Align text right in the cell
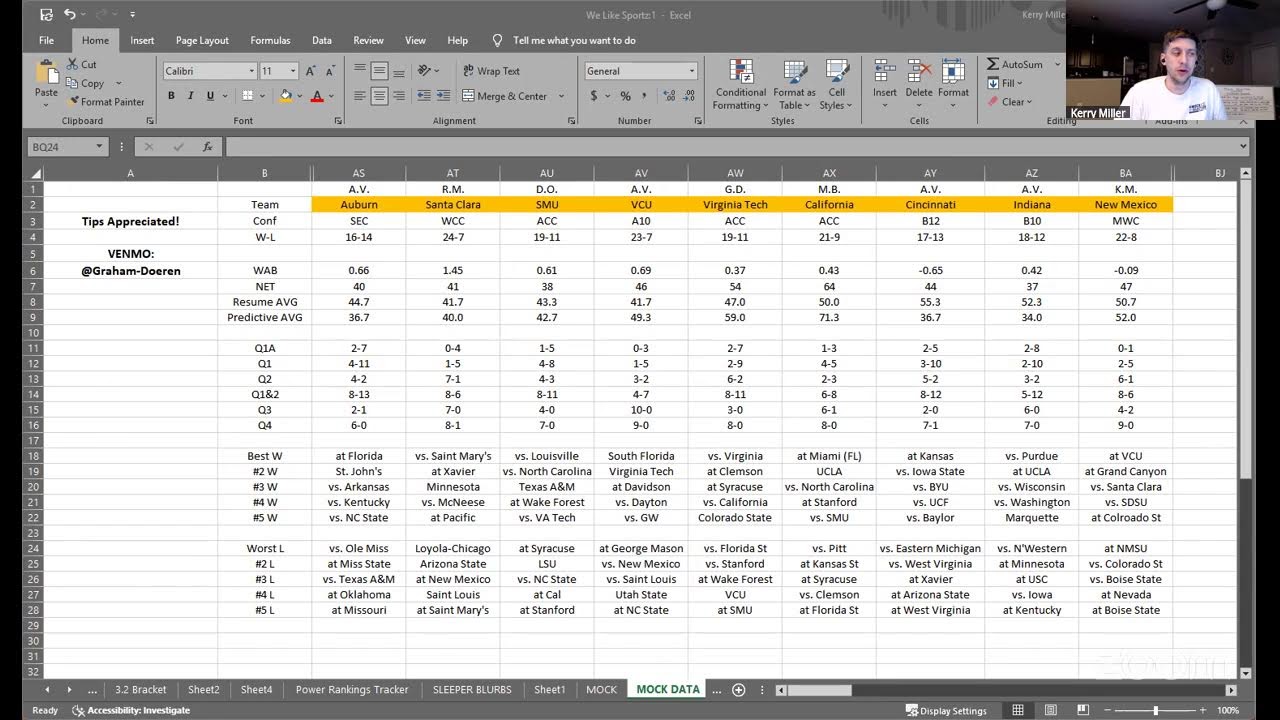This screenshot has width=1280, height=720. [x=398, y=96]
